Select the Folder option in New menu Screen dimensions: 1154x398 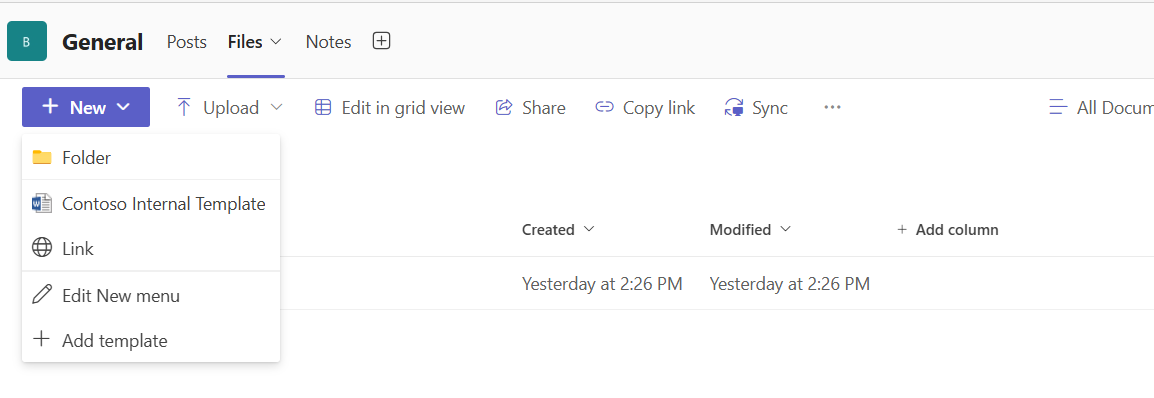(x=151, y=157)
